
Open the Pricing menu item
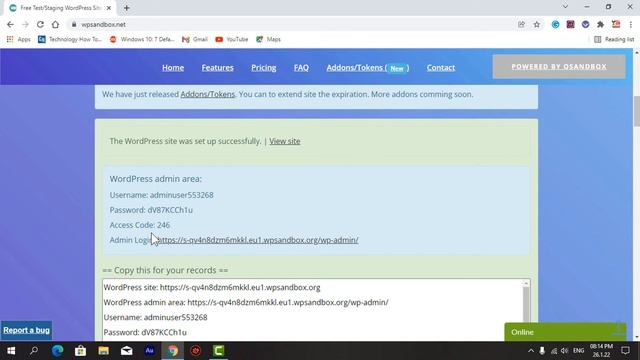tap(264, 68)
